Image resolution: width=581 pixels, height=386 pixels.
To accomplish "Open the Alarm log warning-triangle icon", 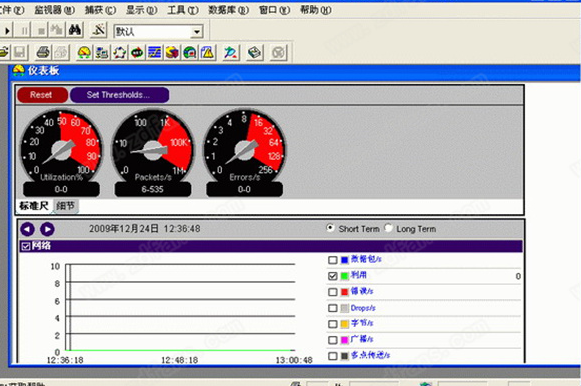I will (208, 53).
